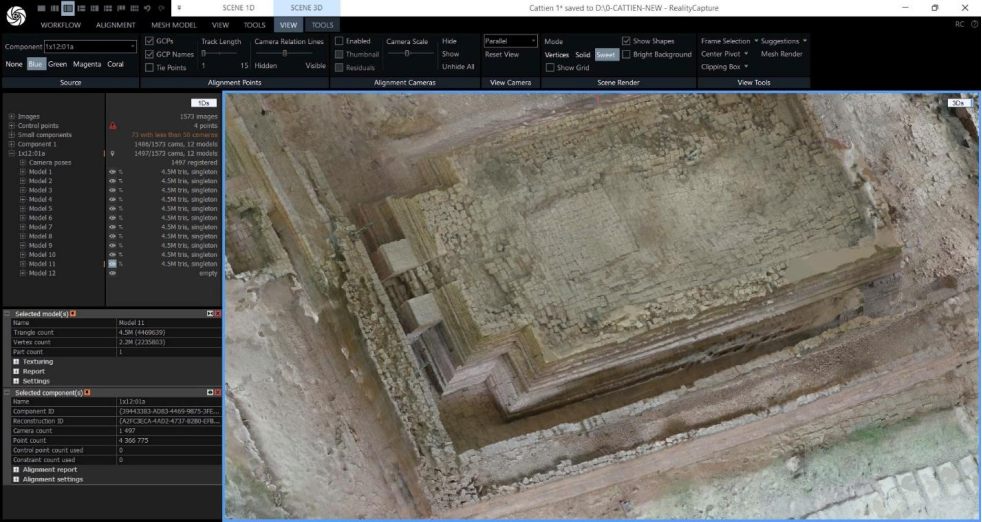The height and width of the screenshot is (522, 982).
Task: Open the WORKFLOW ribbon tab
Action: tap(61, 25)
